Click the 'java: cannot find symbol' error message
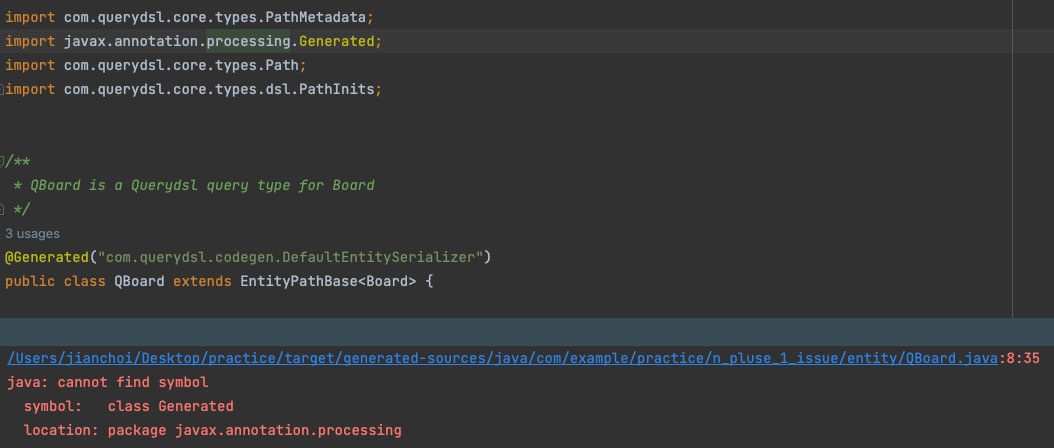The image size is (1054, 448). point(108,383)
